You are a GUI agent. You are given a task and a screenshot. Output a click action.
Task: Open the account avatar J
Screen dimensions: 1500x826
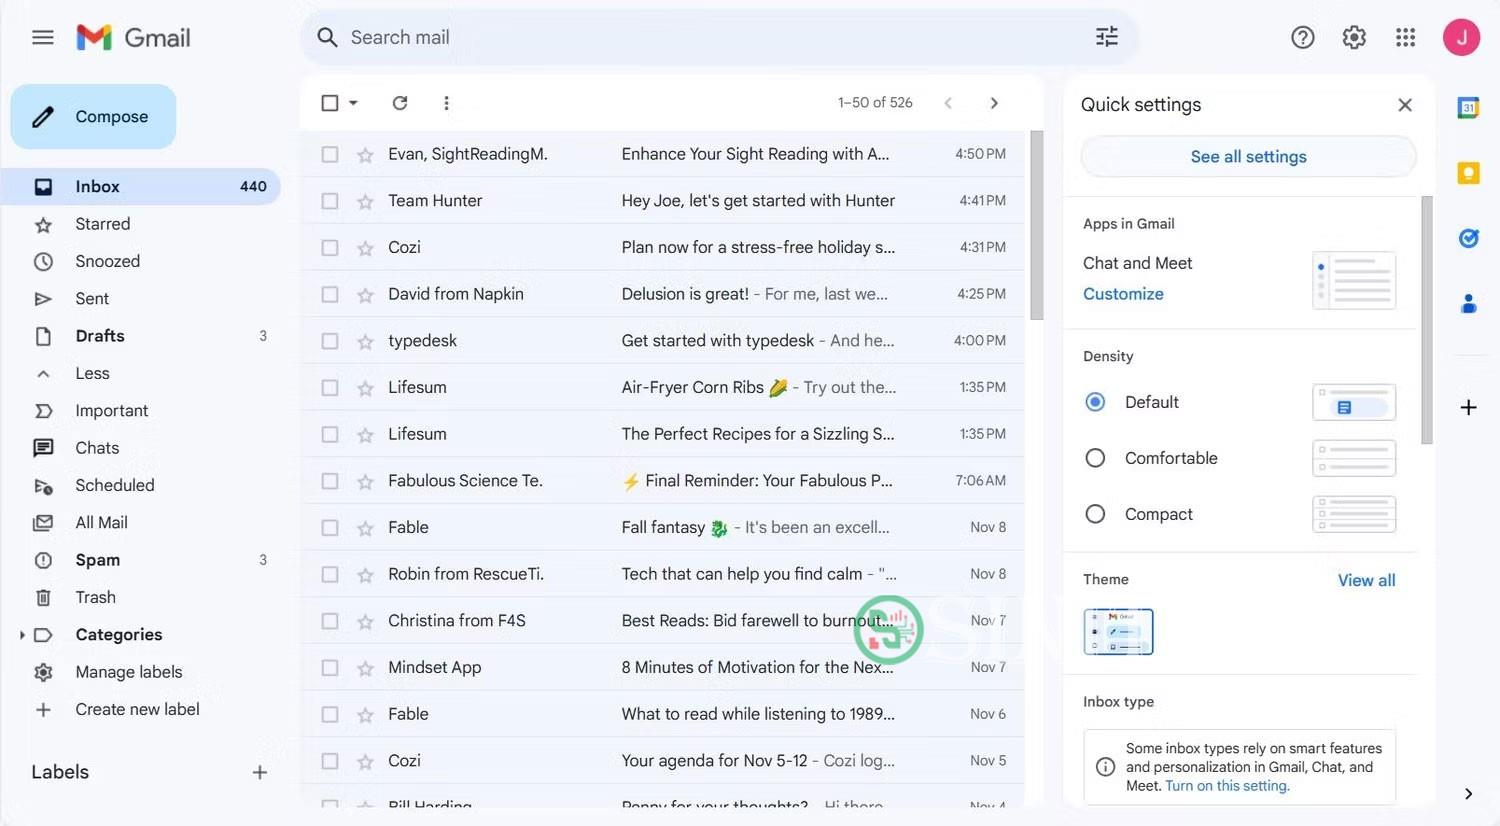click(x=1461, y=38)
